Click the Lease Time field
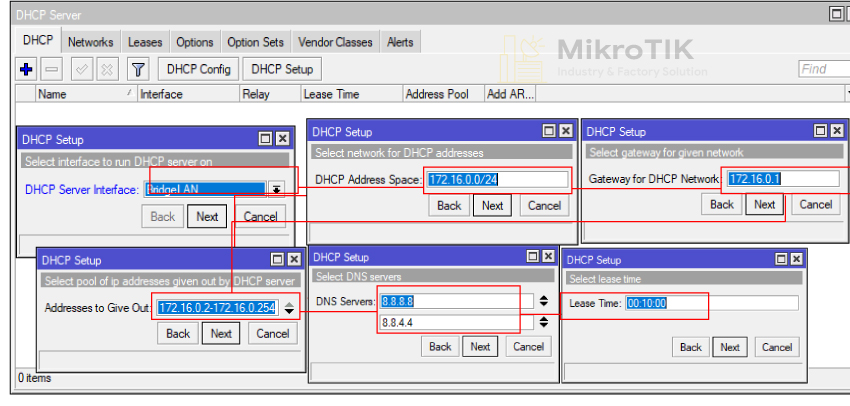Image resolution: width=850 pixels, height=406 pixels. click(712, 303)
